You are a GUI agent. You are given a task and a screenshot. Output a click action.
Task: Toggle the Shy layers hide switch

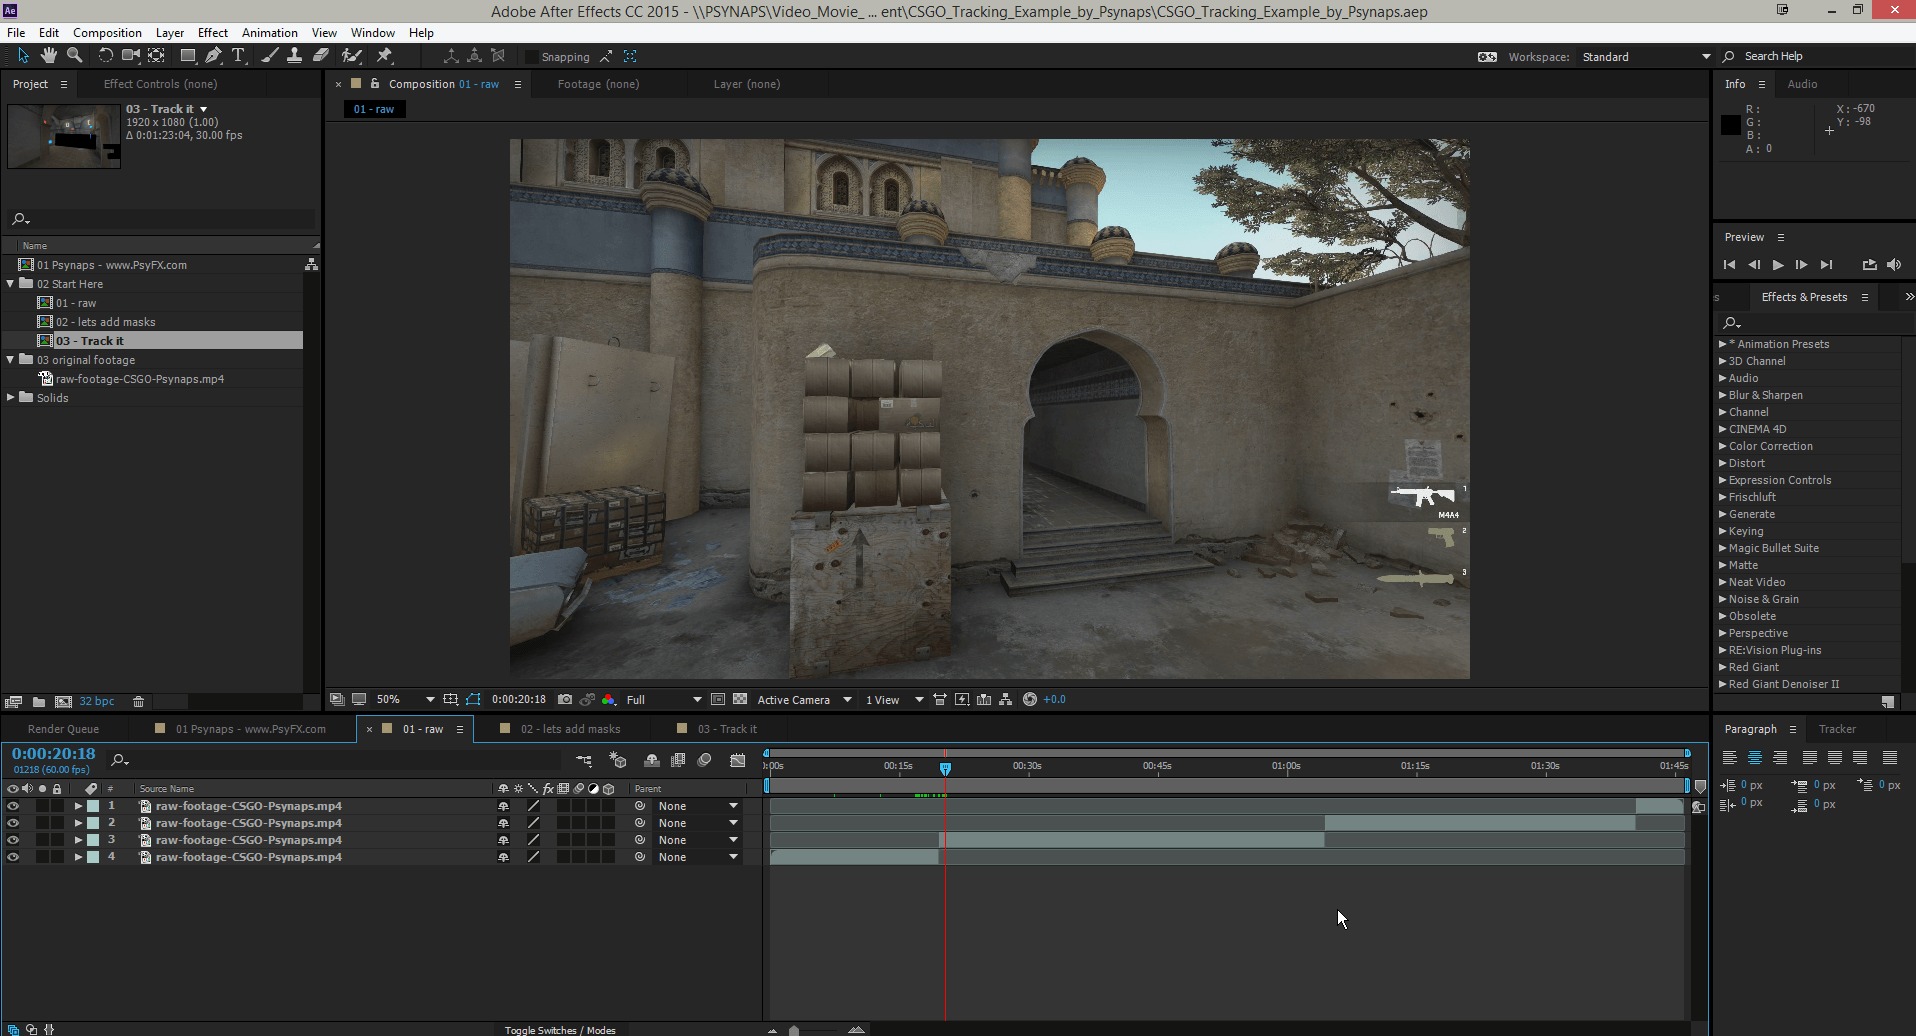[x=651, y=761]
